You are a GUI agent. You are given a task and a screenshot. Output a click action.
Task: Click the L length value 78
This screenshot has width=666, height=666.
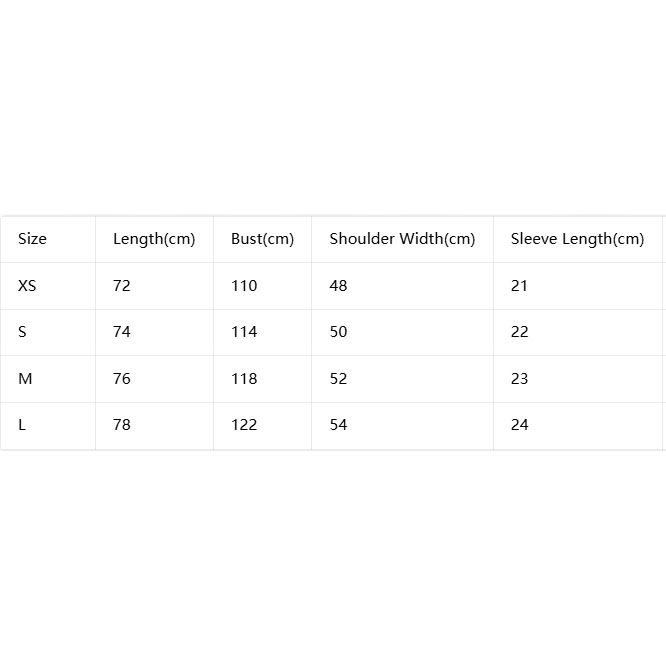121,425
